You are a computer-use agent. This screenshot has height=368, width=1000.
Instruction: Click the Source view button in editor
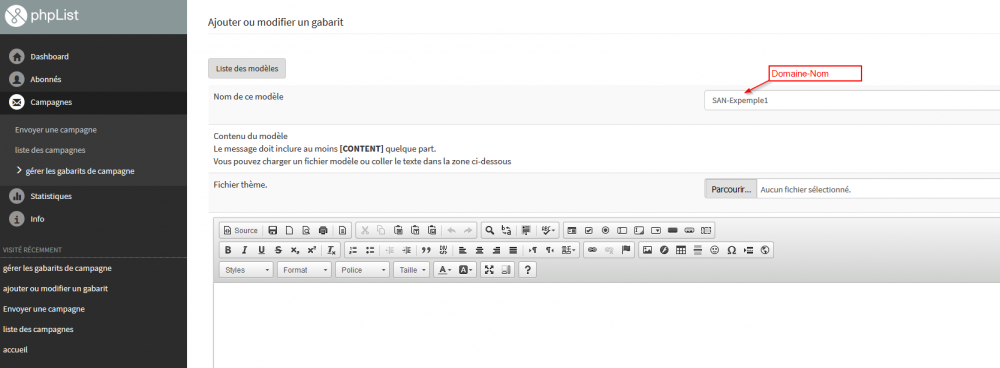[240, 230]
